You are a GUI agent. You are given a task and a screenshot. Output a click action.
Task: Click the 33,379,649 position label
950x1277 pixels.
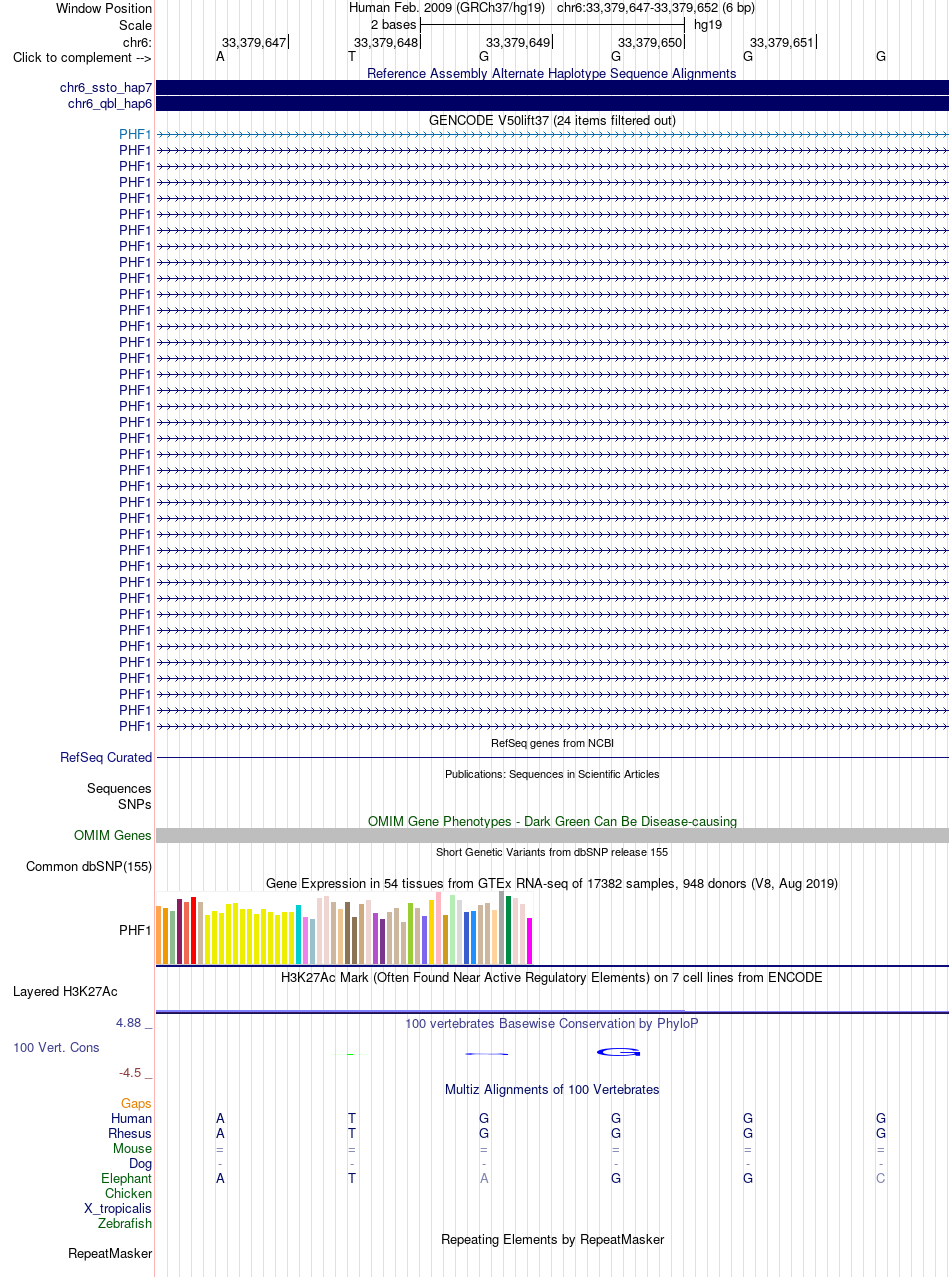pos(518,43)
